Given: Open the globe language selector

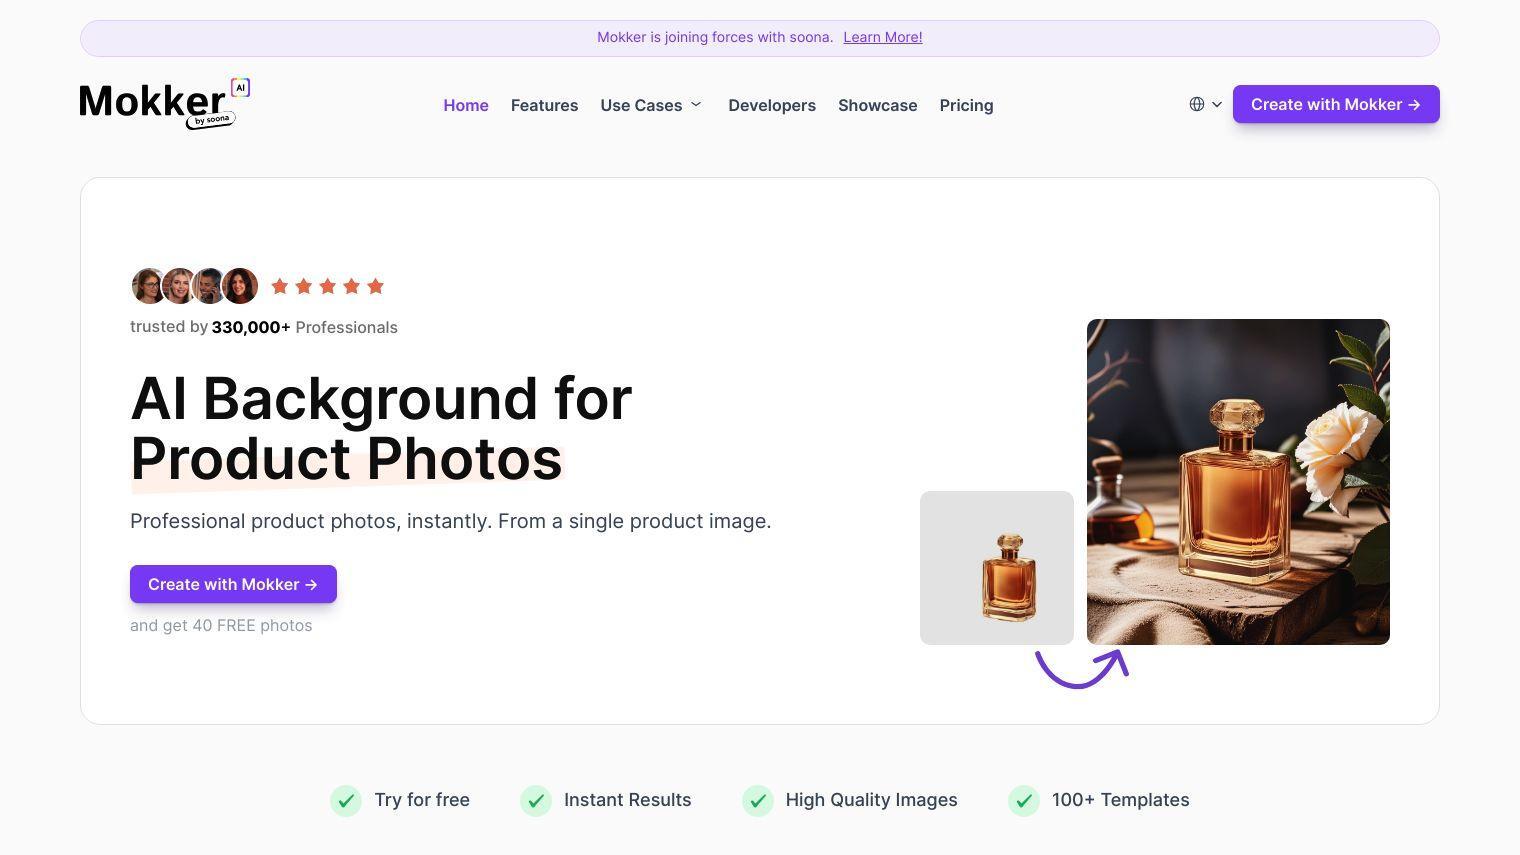Looking at the screenshot, I should pos(1197,104).
